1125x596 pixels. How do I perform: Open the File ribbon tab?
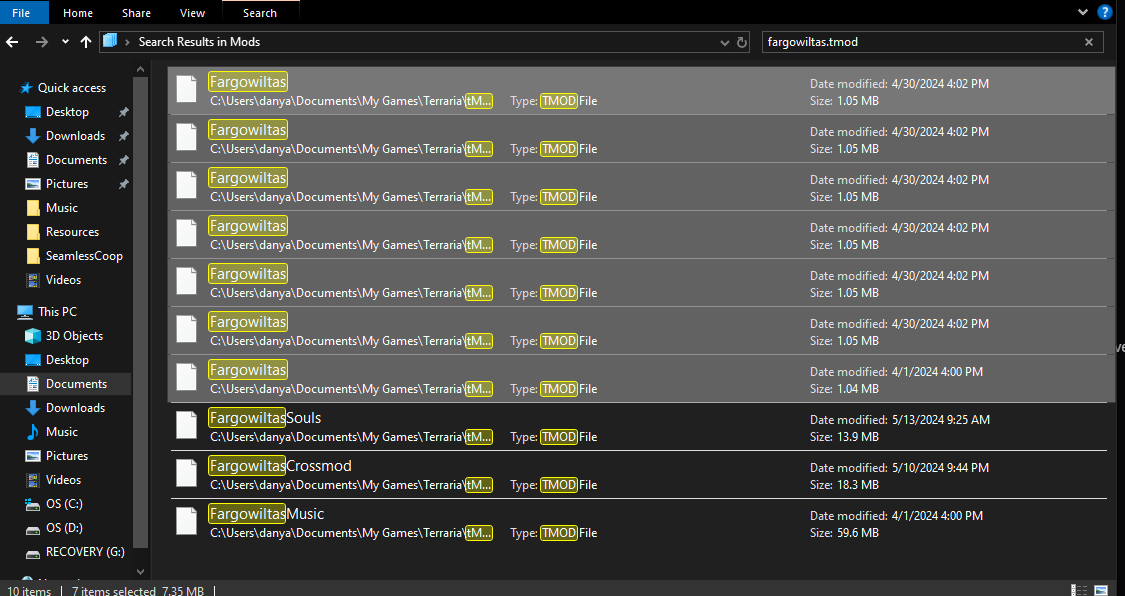(x=21, y=13)
